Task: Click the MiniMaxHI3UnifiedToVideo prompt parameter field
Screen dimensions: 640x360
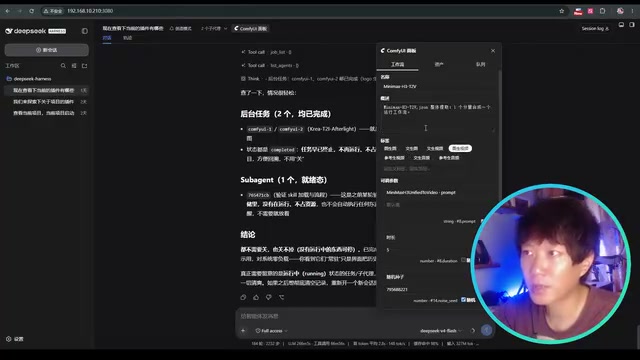Action: point(437,193)
